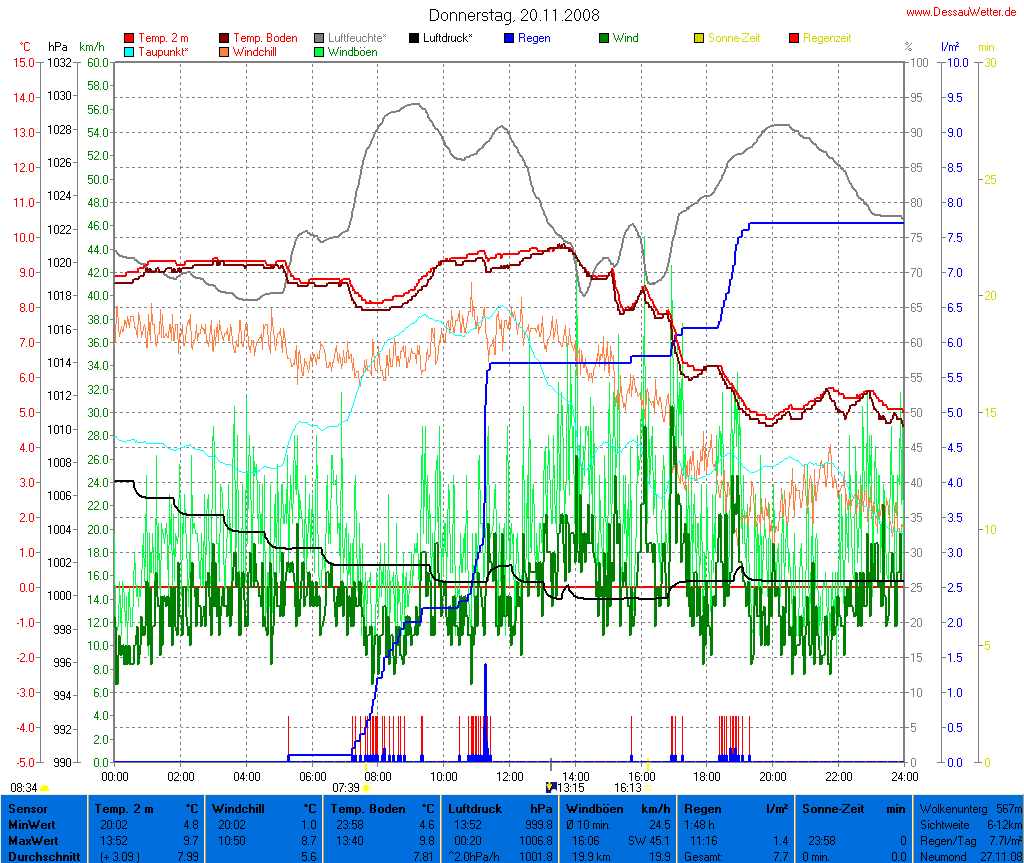Click the red Regenzeit legend square
Screen dimensions: 1024x863
click(794, 38)
